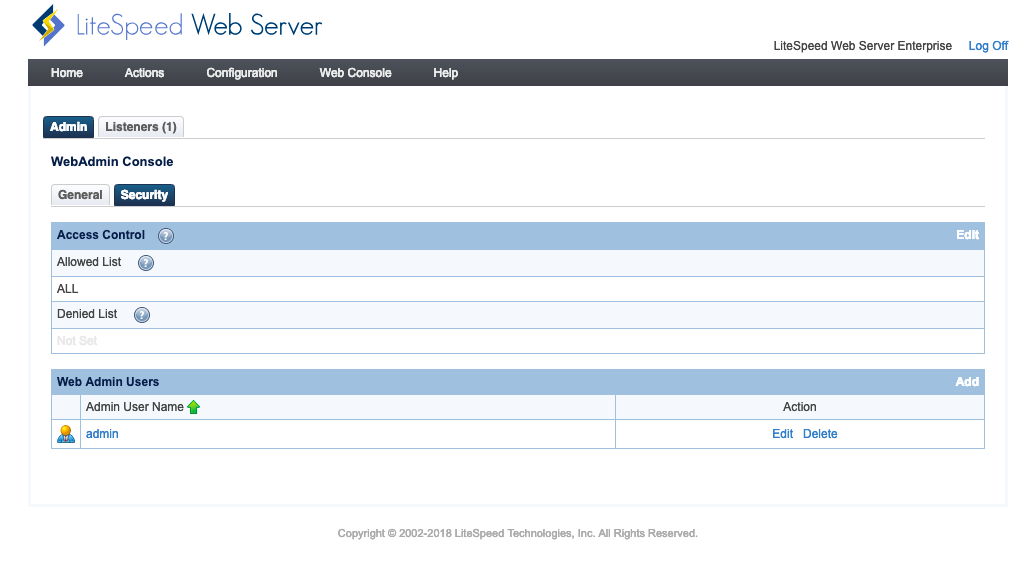Click the Web Admin Users section title
1024x570 pixels.
point(108,382)
